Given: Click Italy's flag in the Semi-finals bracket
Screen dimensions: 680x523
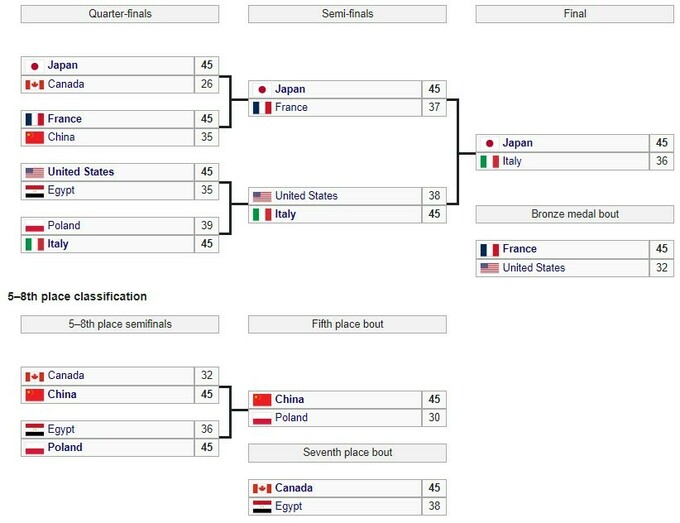Looking at the screenshot, I should point(262,214).
